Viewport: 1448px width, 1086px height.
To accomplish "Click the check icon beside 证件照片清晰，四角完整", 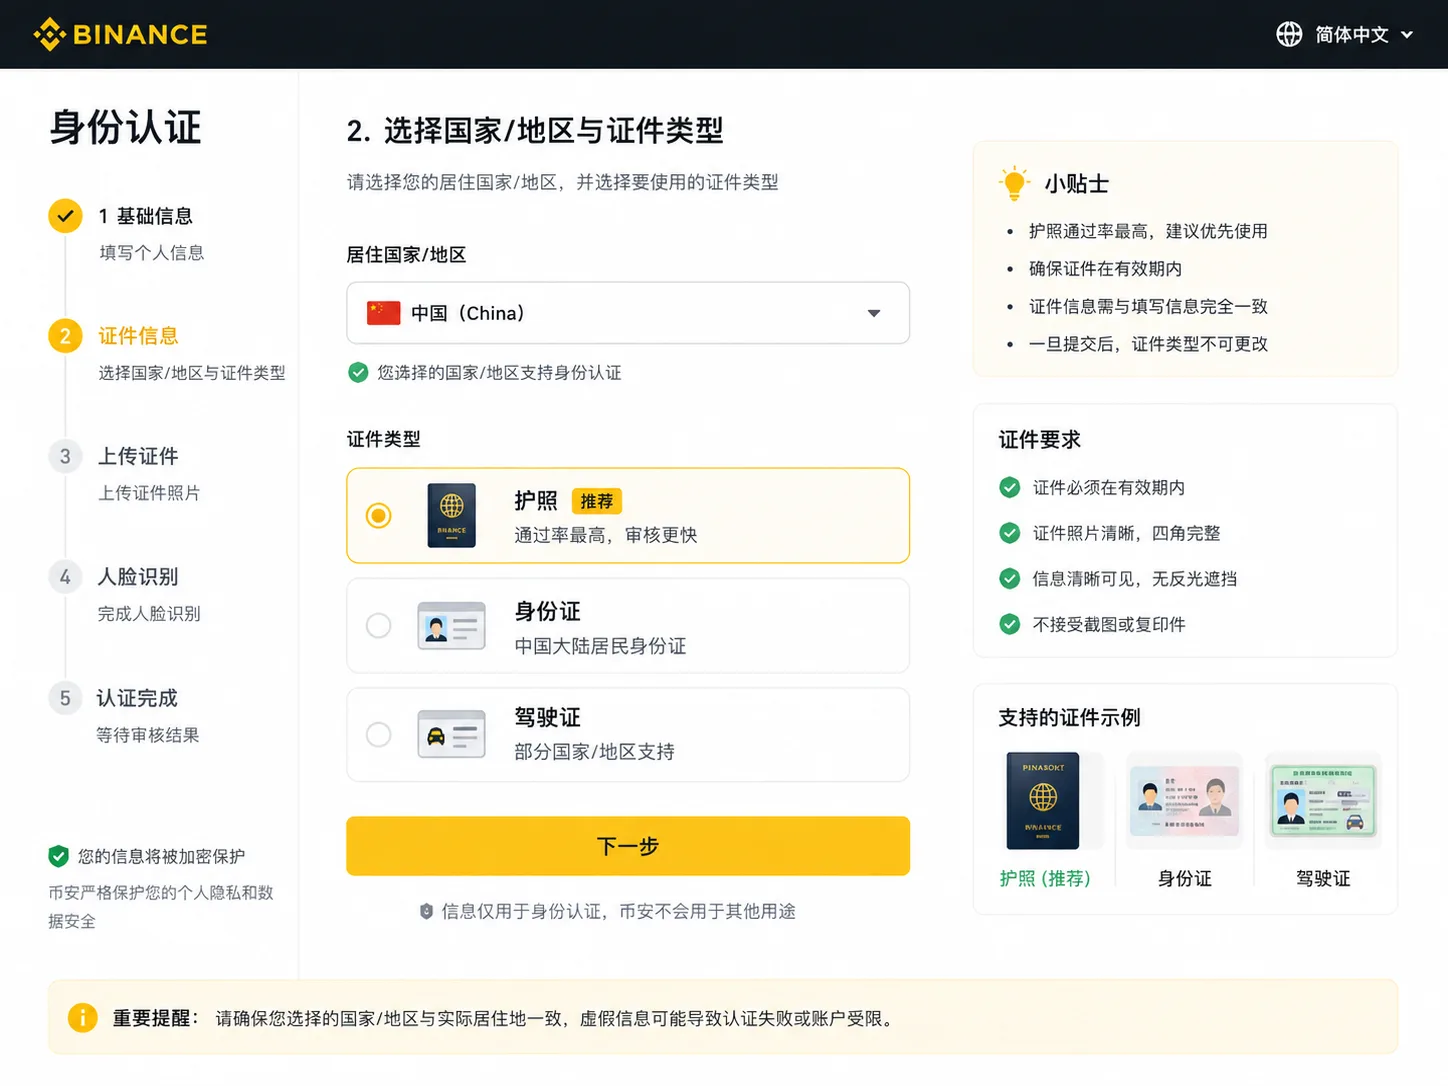I will pos(1010,533).
